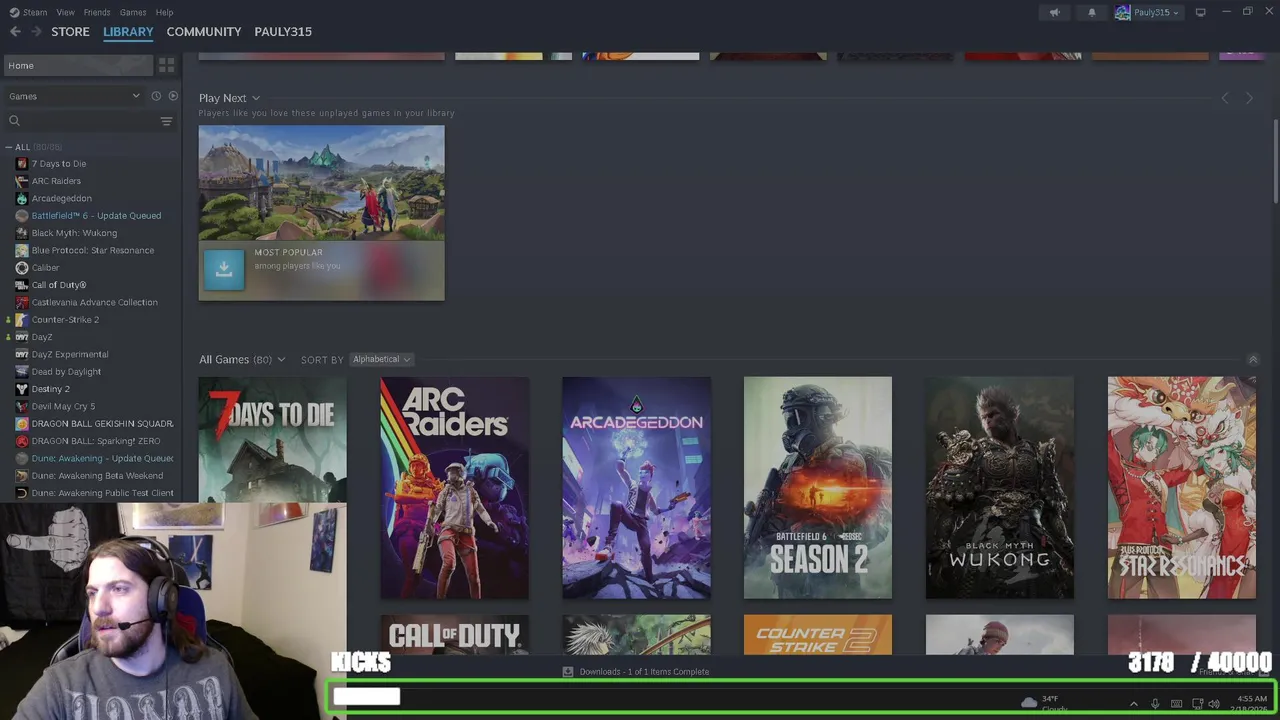Viewport: 1280px width, 720px height.
Task: Switch to the COMMUNITY tab
Action: click(204, 32)
